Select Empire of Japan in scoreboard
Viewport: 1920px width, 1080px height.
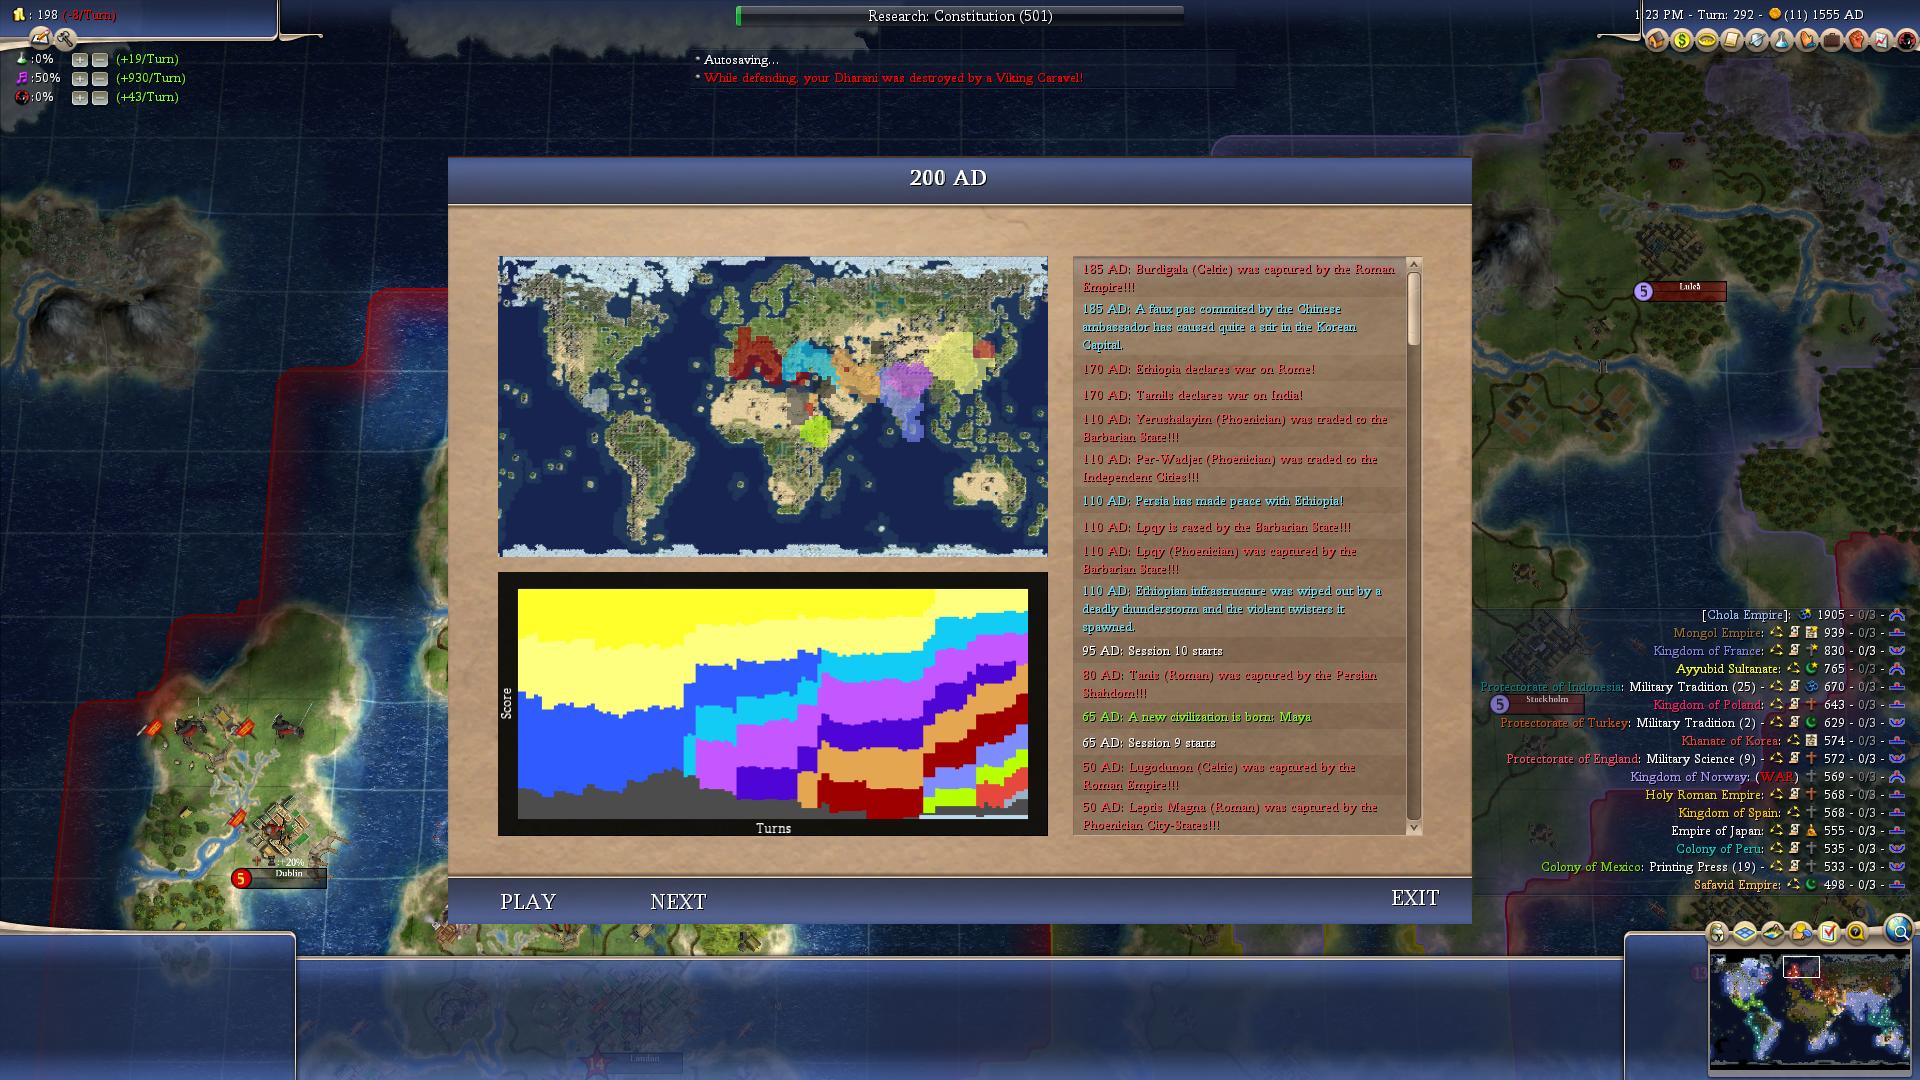[1717, 831]
